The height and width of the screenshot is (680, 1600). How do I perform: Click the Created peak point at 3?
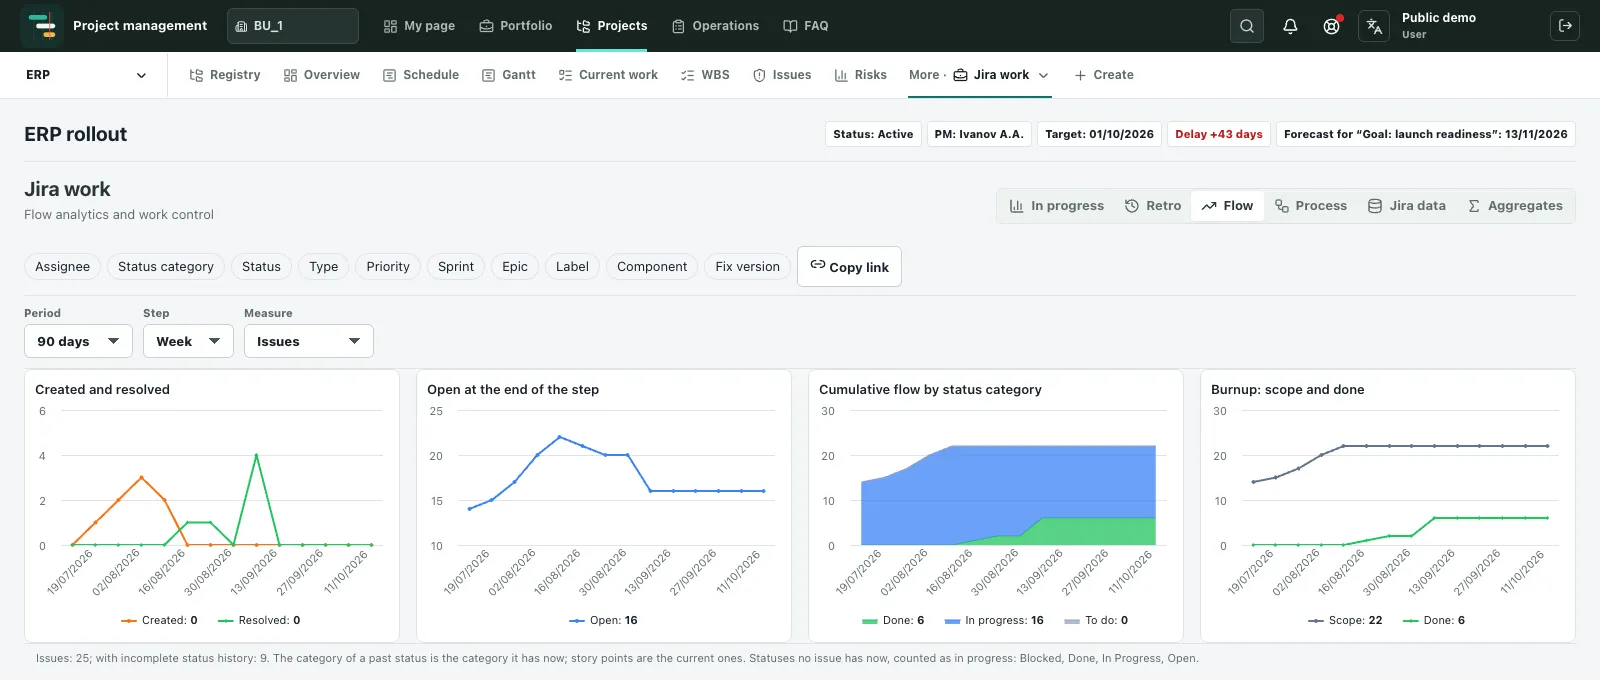pos(142,478)
